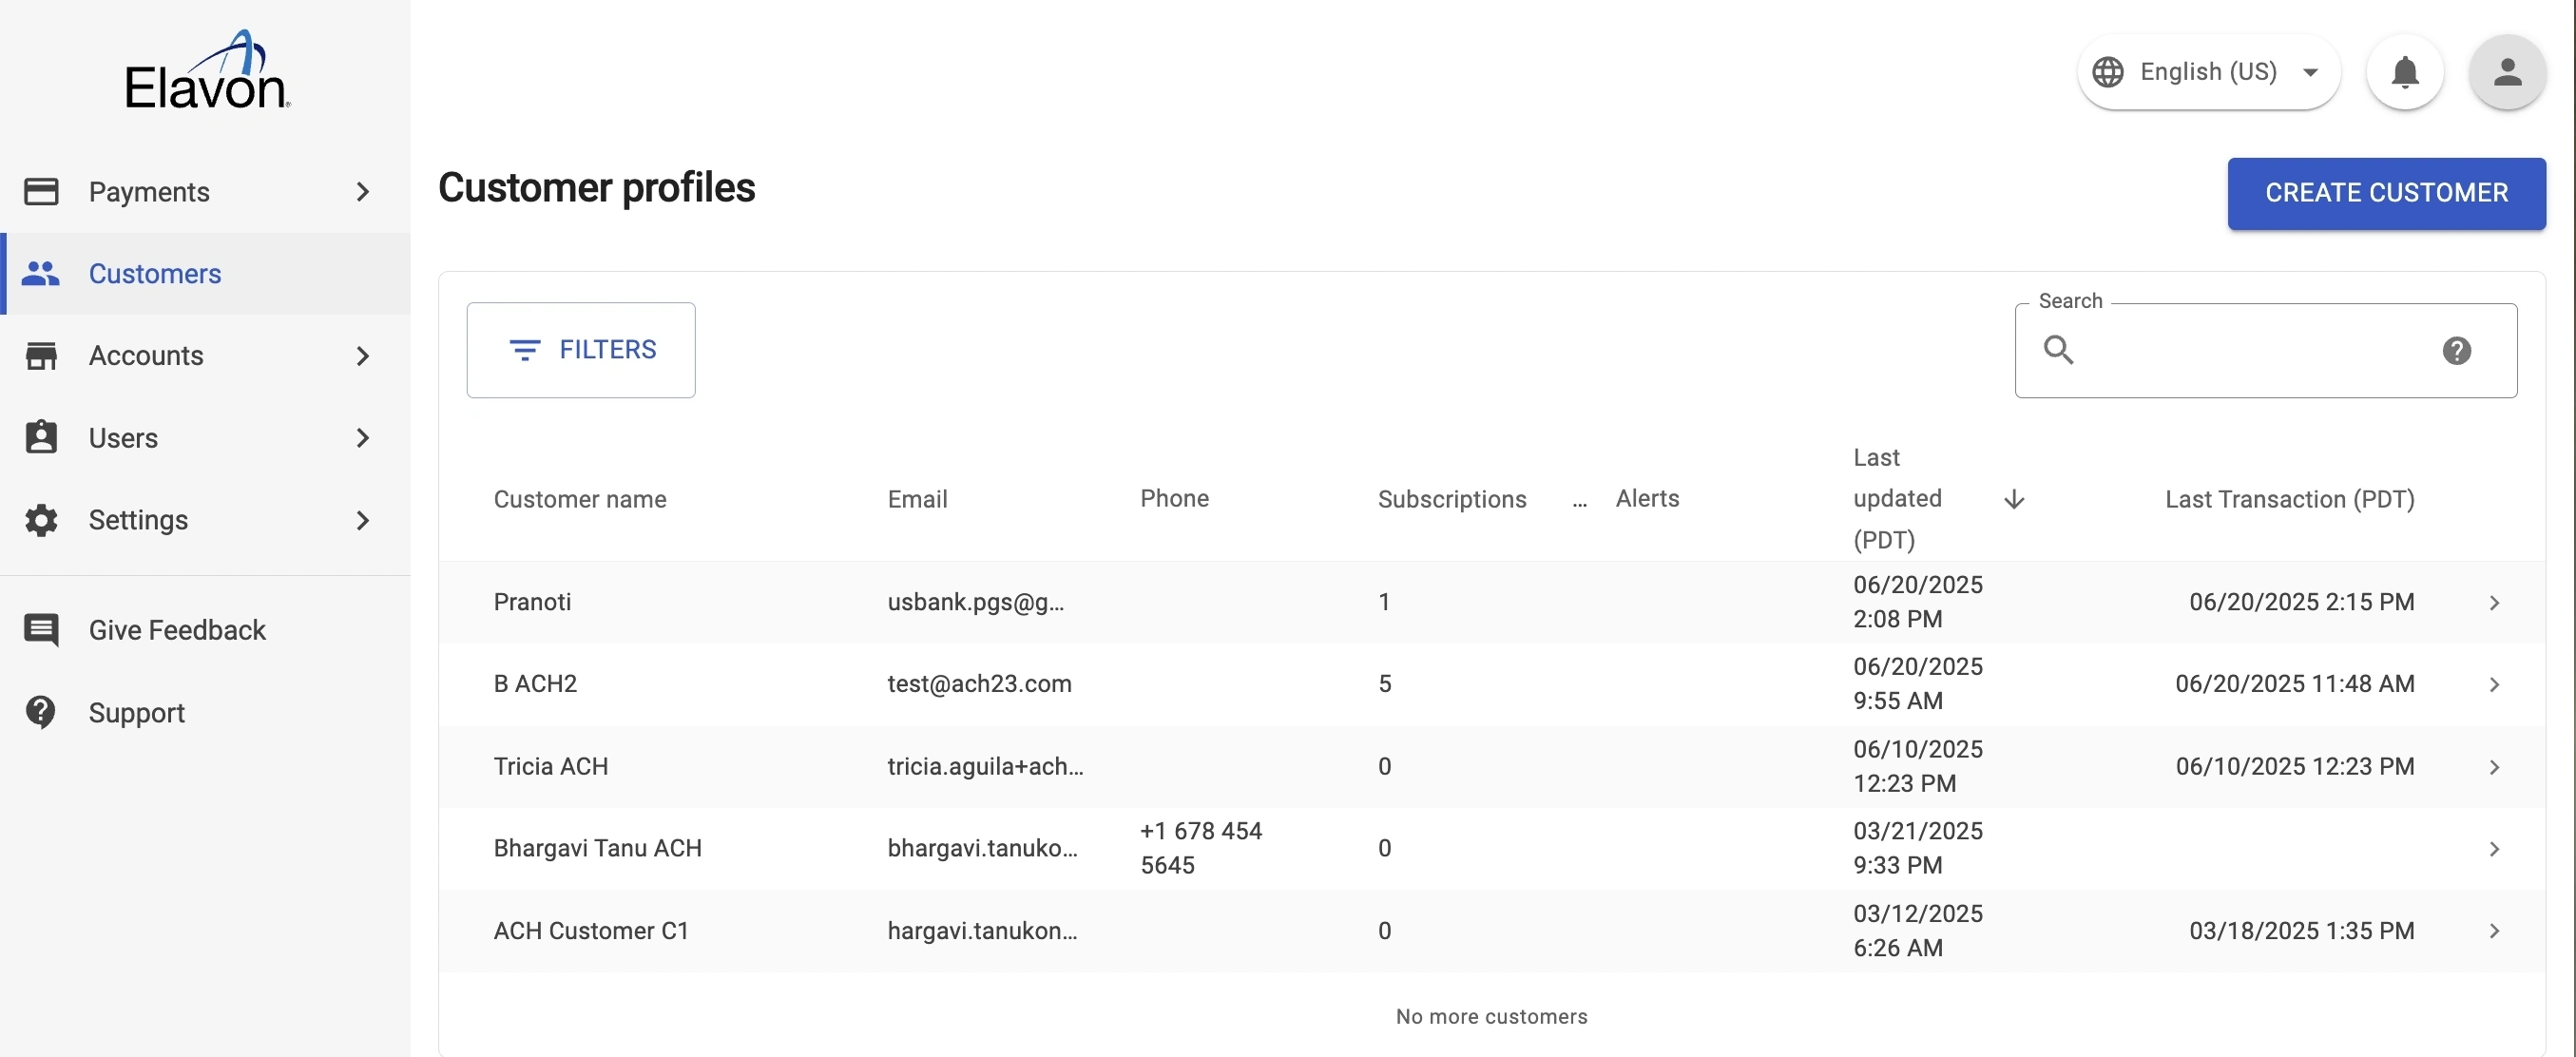
Task: Expand the Payments menu chevron
Action: click(x=363, y=192)
